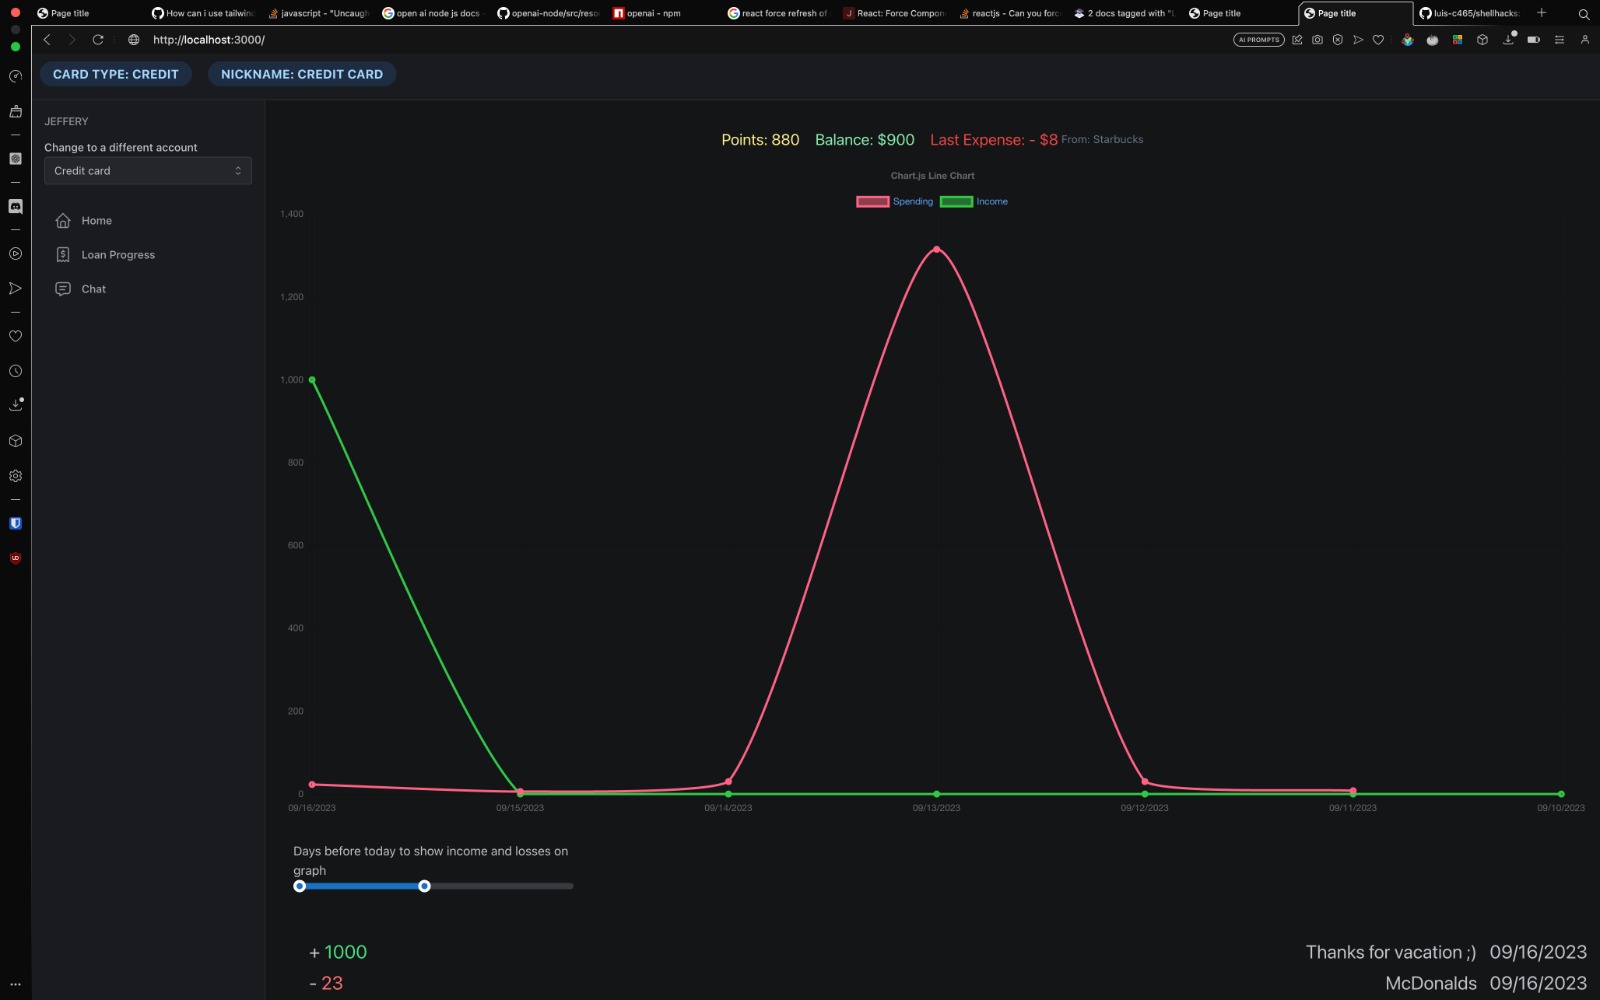This screenshot has height=1000, width=1600.
Task: Open bookmarks heart in the left sidebar
Action: [x=15, y=336]
